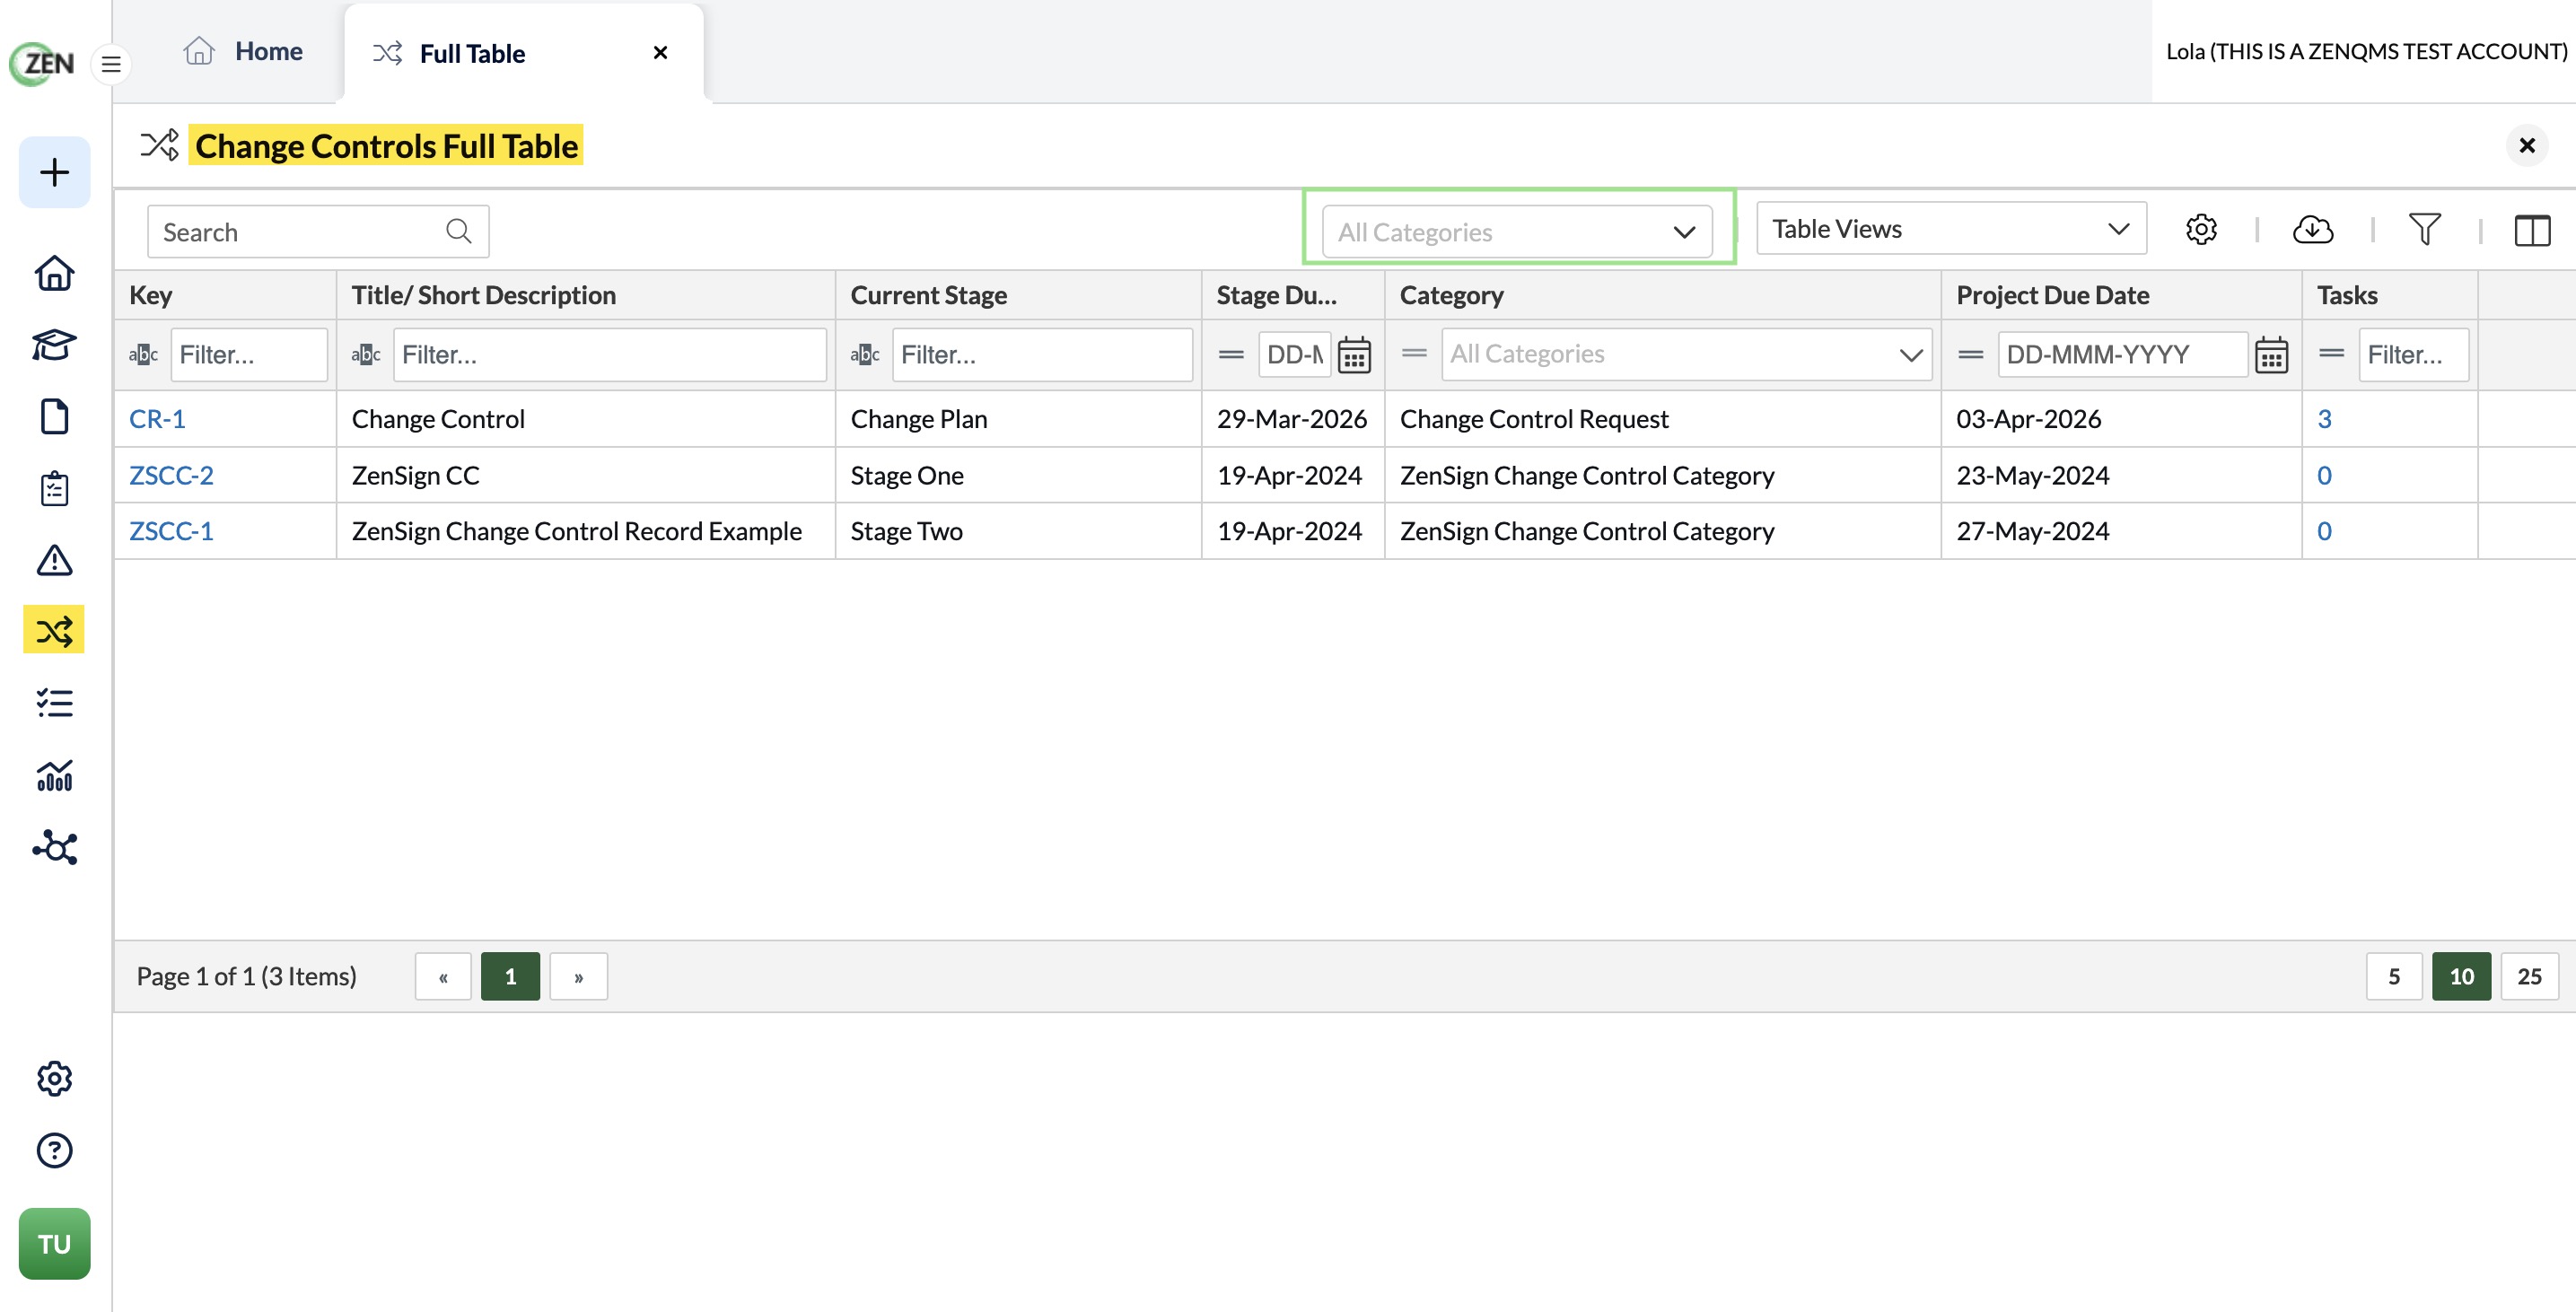
Task: Open the TU user avatar
Action: 54,1243
